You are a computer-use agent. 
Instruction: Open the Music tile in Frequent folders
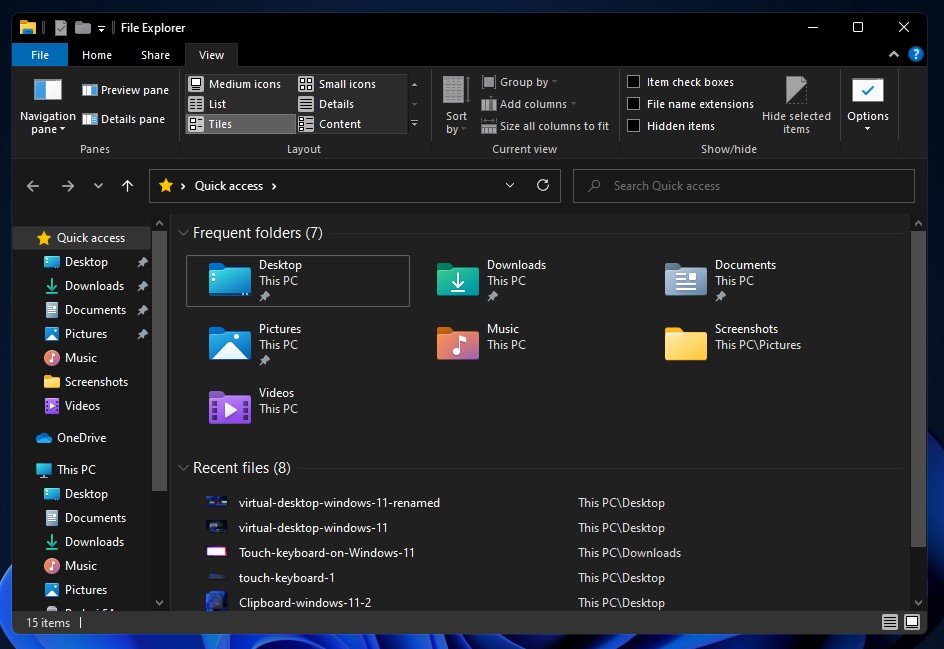526,344
